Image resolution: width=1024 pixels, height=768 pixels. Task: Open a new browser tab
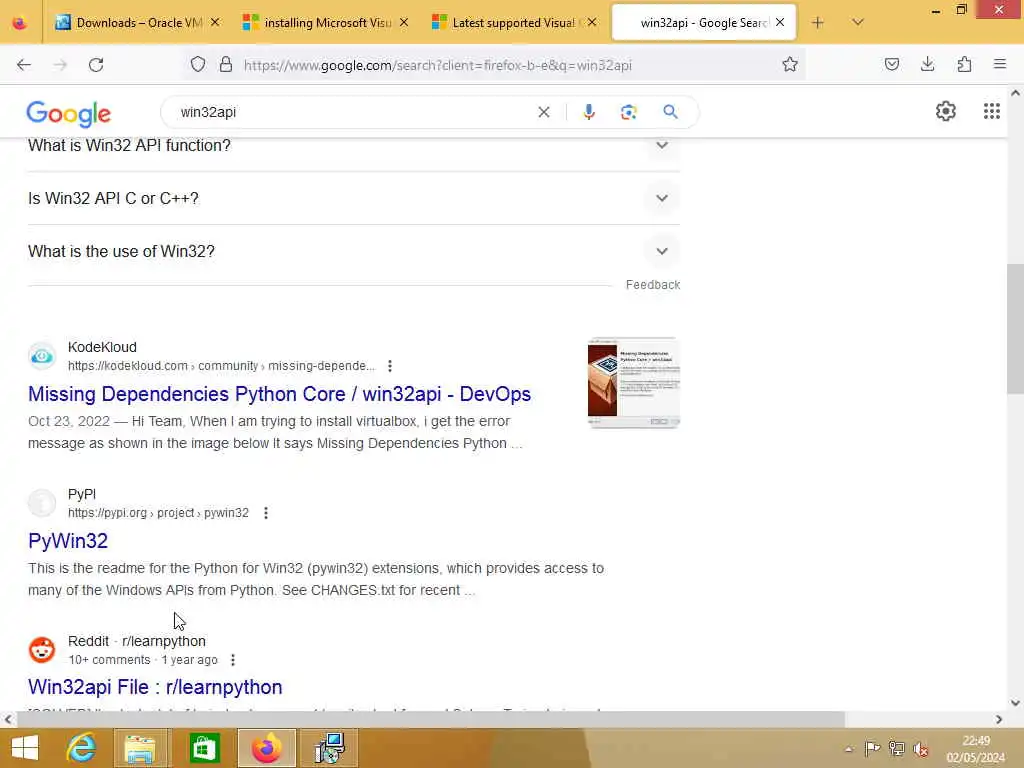pos(818,23)
